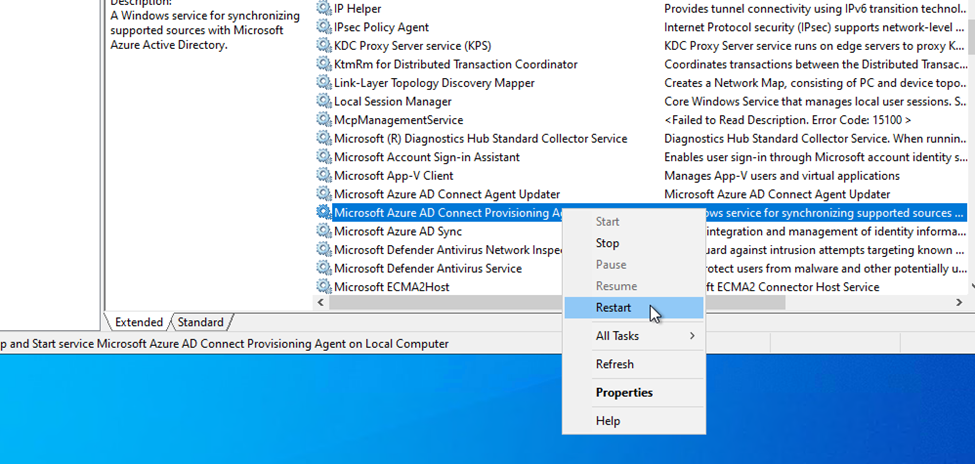Click the 'Creates a Network Map' description cell
Viewport: 975px width, 464px height.
(816, 83)
